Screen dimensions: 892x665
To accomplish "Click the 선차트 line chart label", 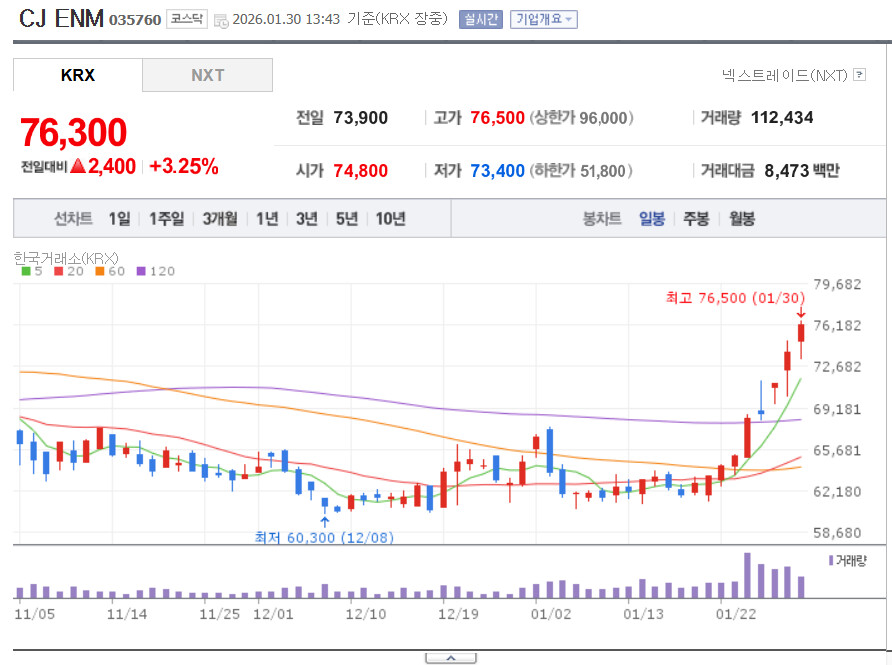I will tap(73, 218).
